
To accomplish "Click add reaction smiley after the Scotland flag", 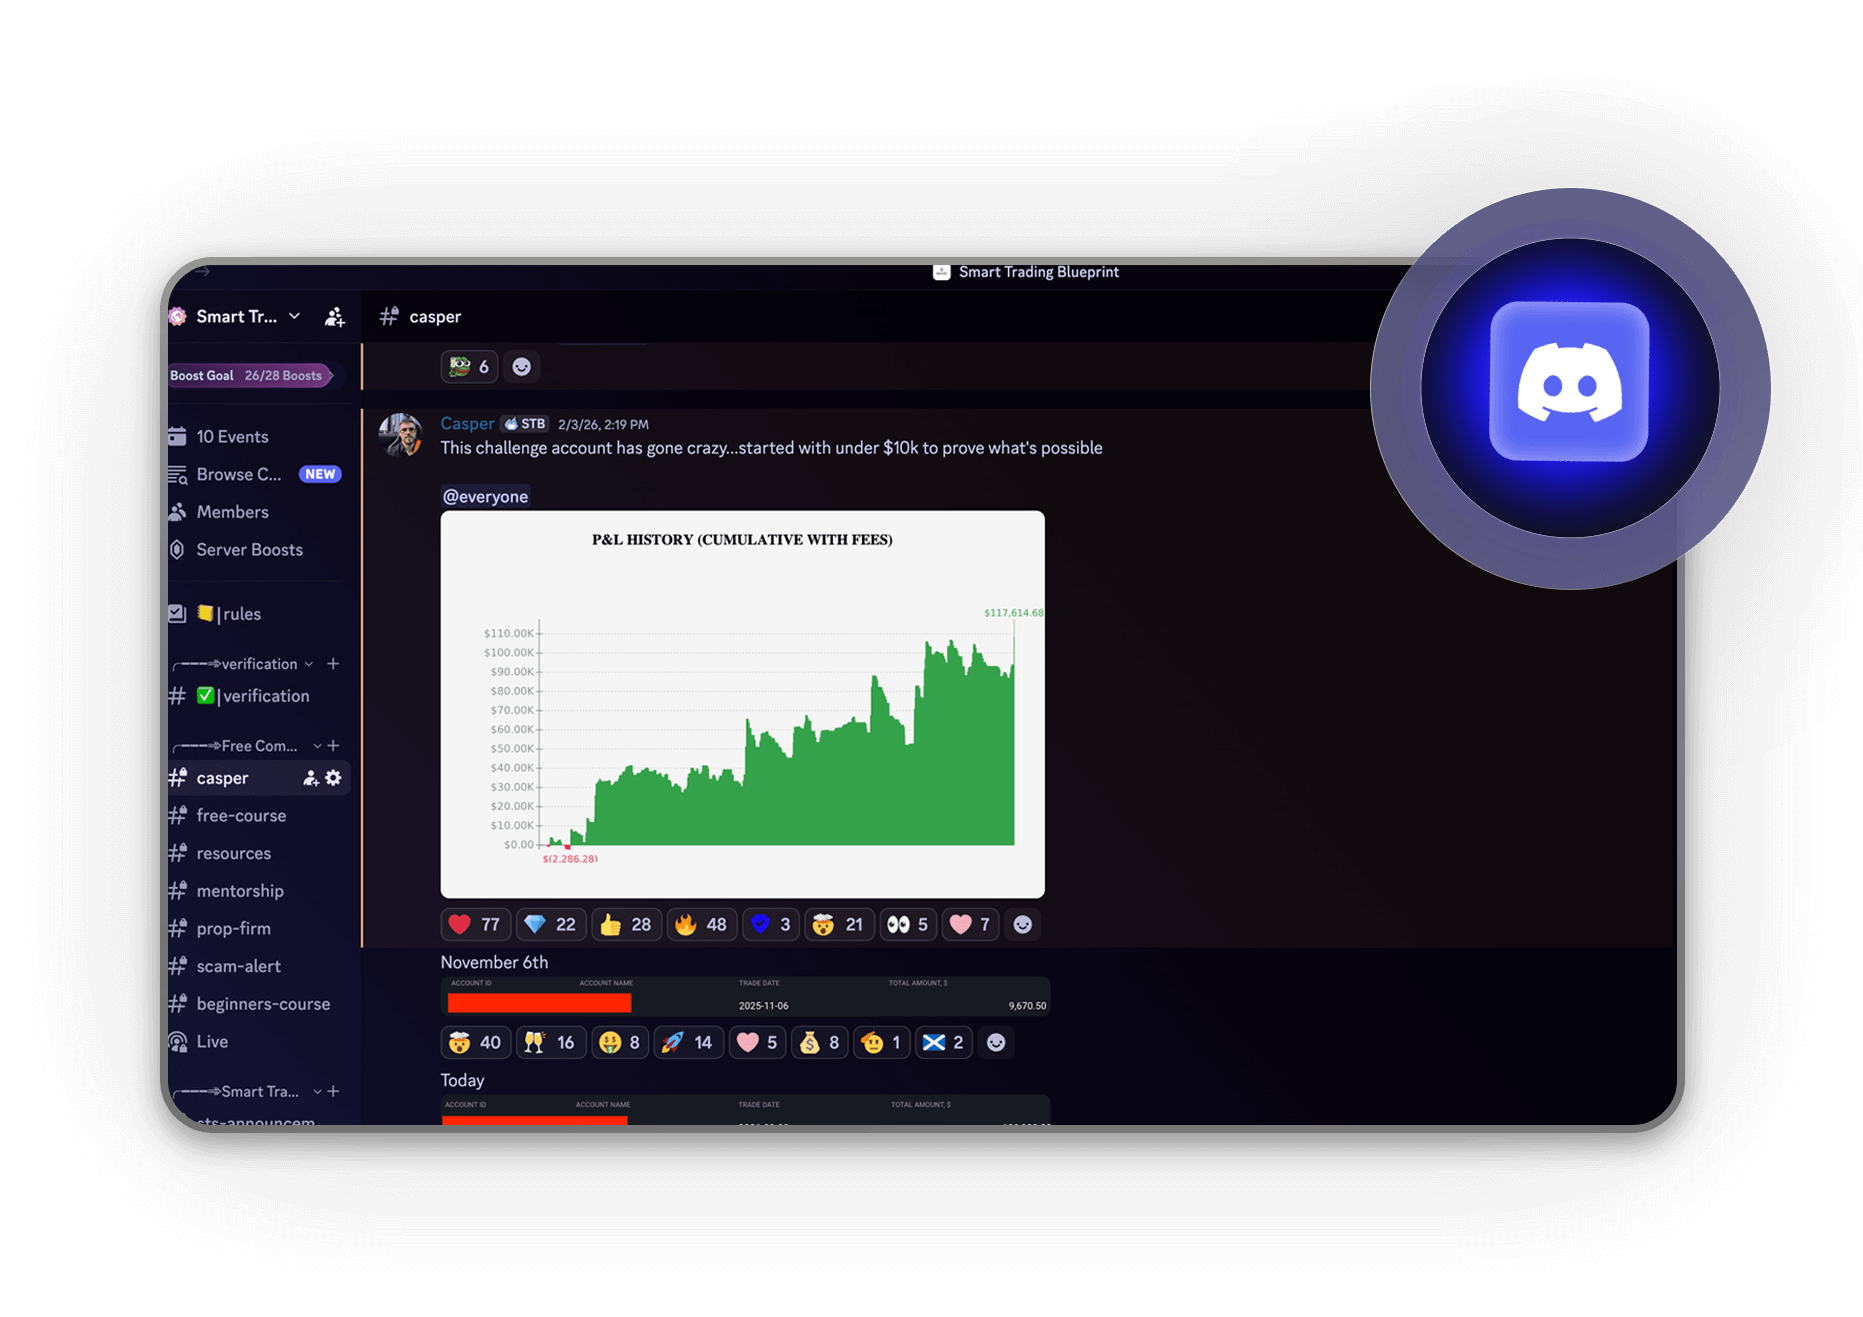I will 996,1043.
